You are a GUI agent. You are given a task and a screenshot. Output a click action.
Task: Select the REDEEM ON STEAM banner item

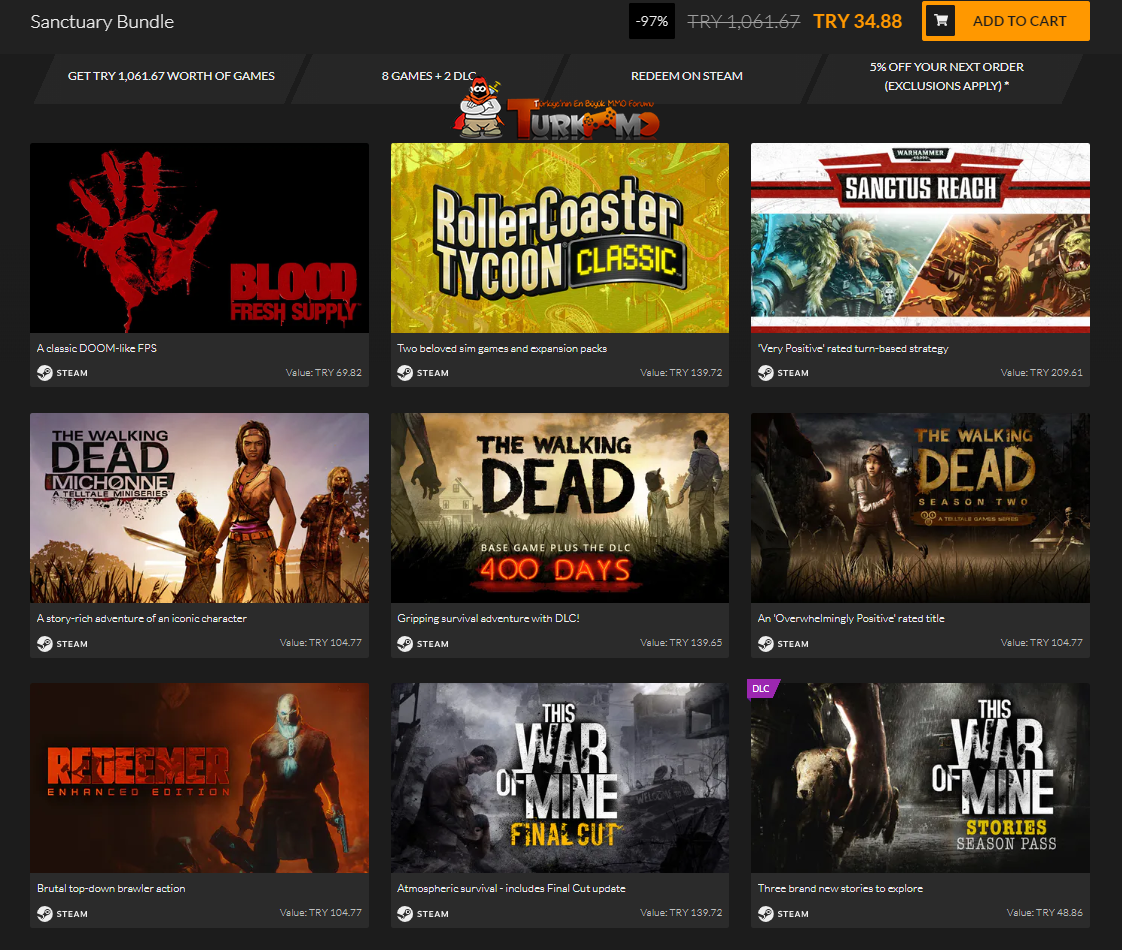click(686, 75)
